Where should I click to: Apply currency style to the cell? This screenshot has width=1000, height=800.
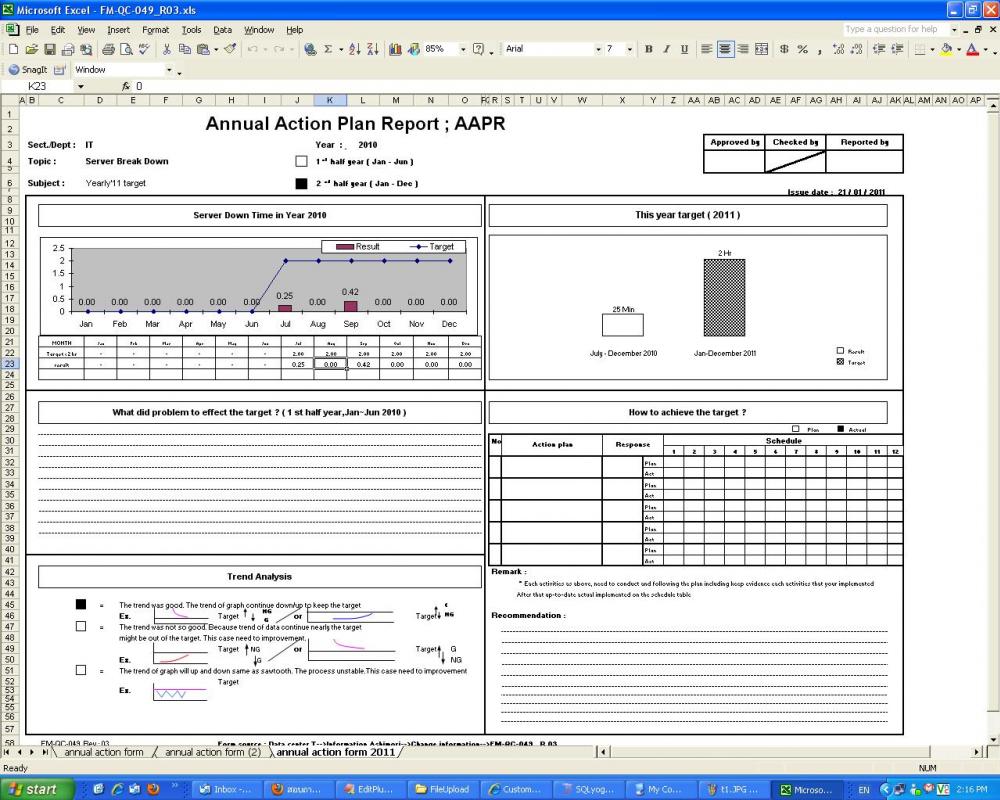point(784,49)
